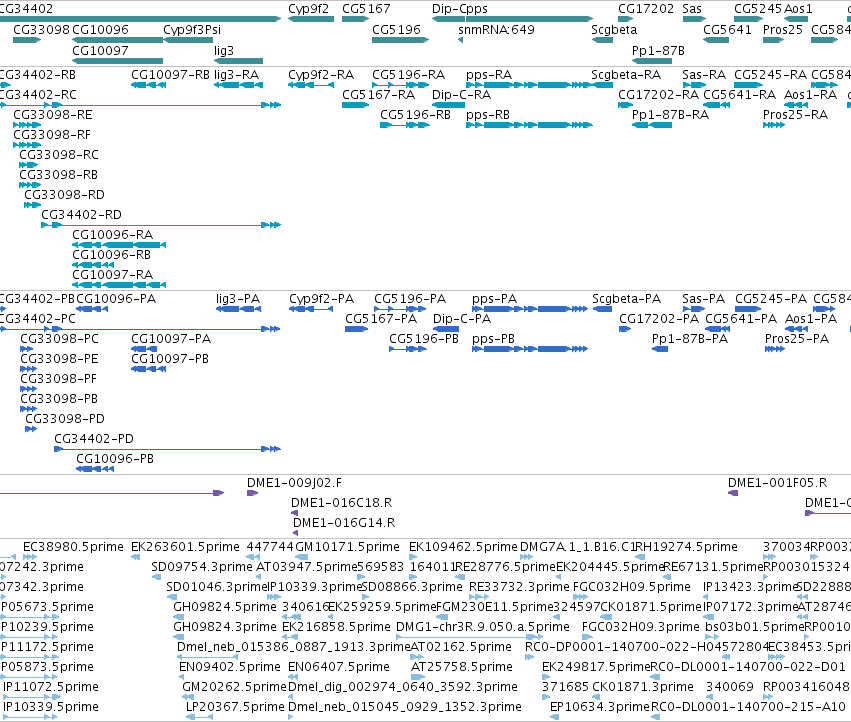
Task: Open the lig3 gene feature
Action: 238,61
